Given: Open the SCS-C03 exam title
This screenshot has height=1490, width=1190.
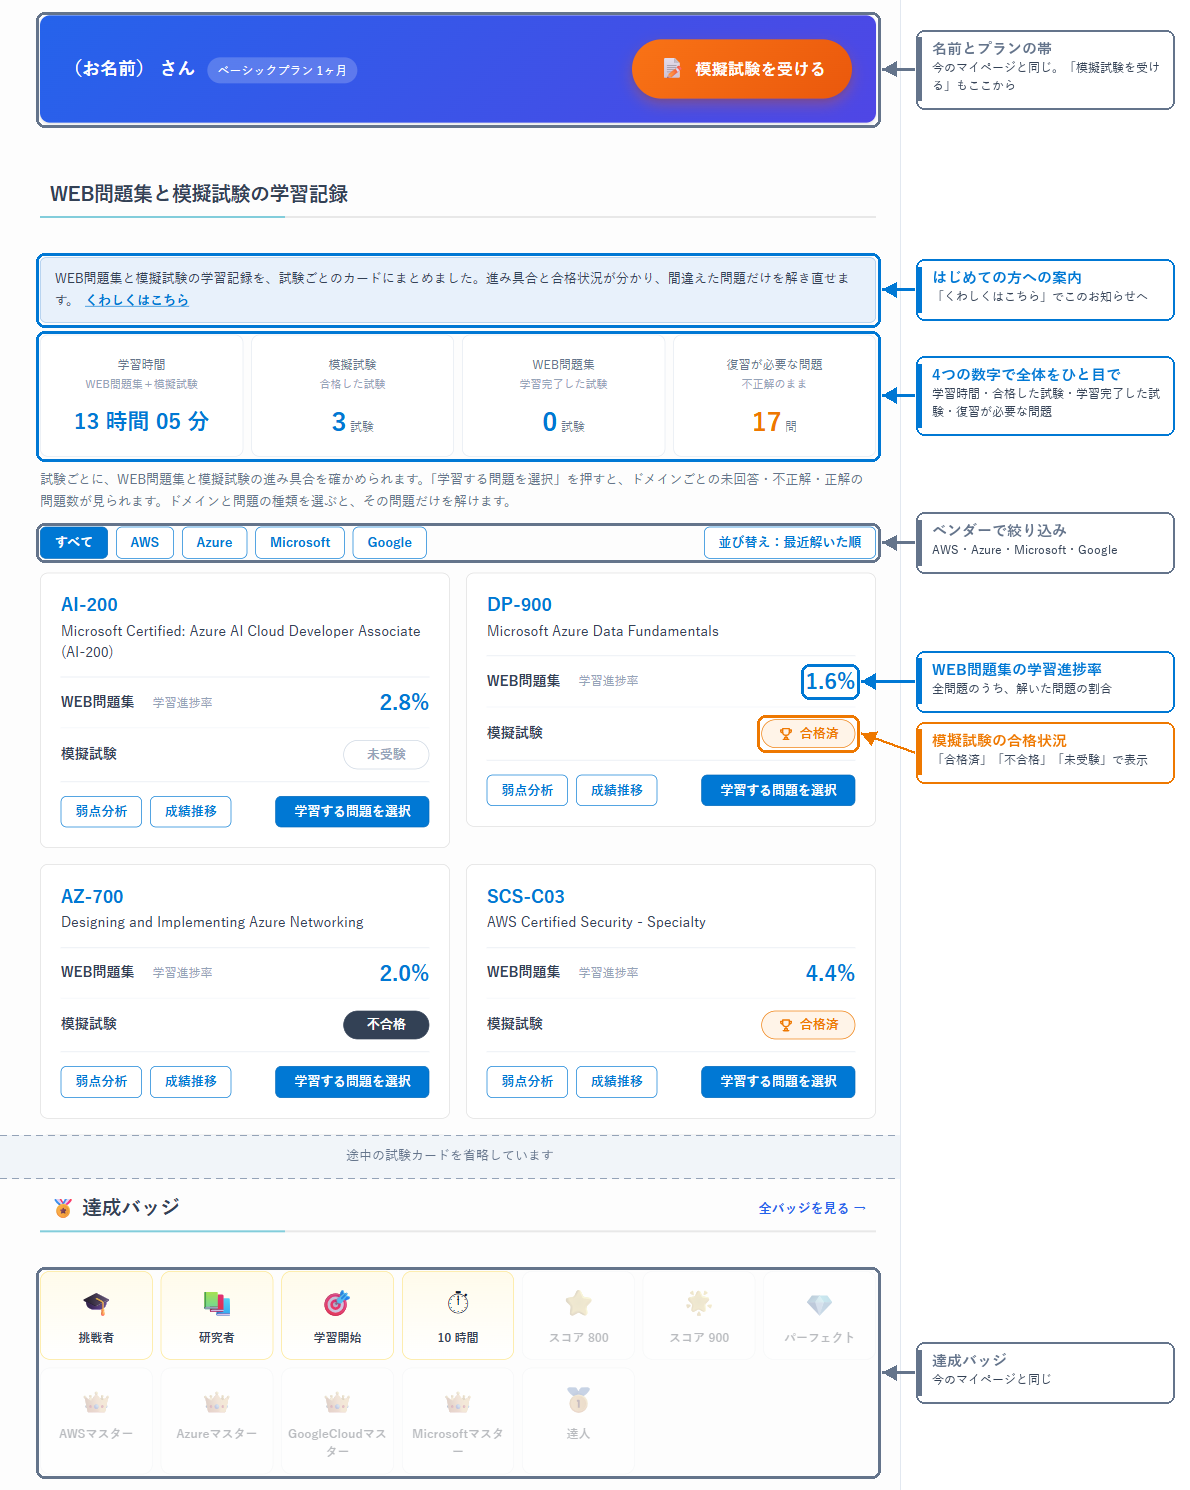Looking at the screenshot, I should 526,897.
